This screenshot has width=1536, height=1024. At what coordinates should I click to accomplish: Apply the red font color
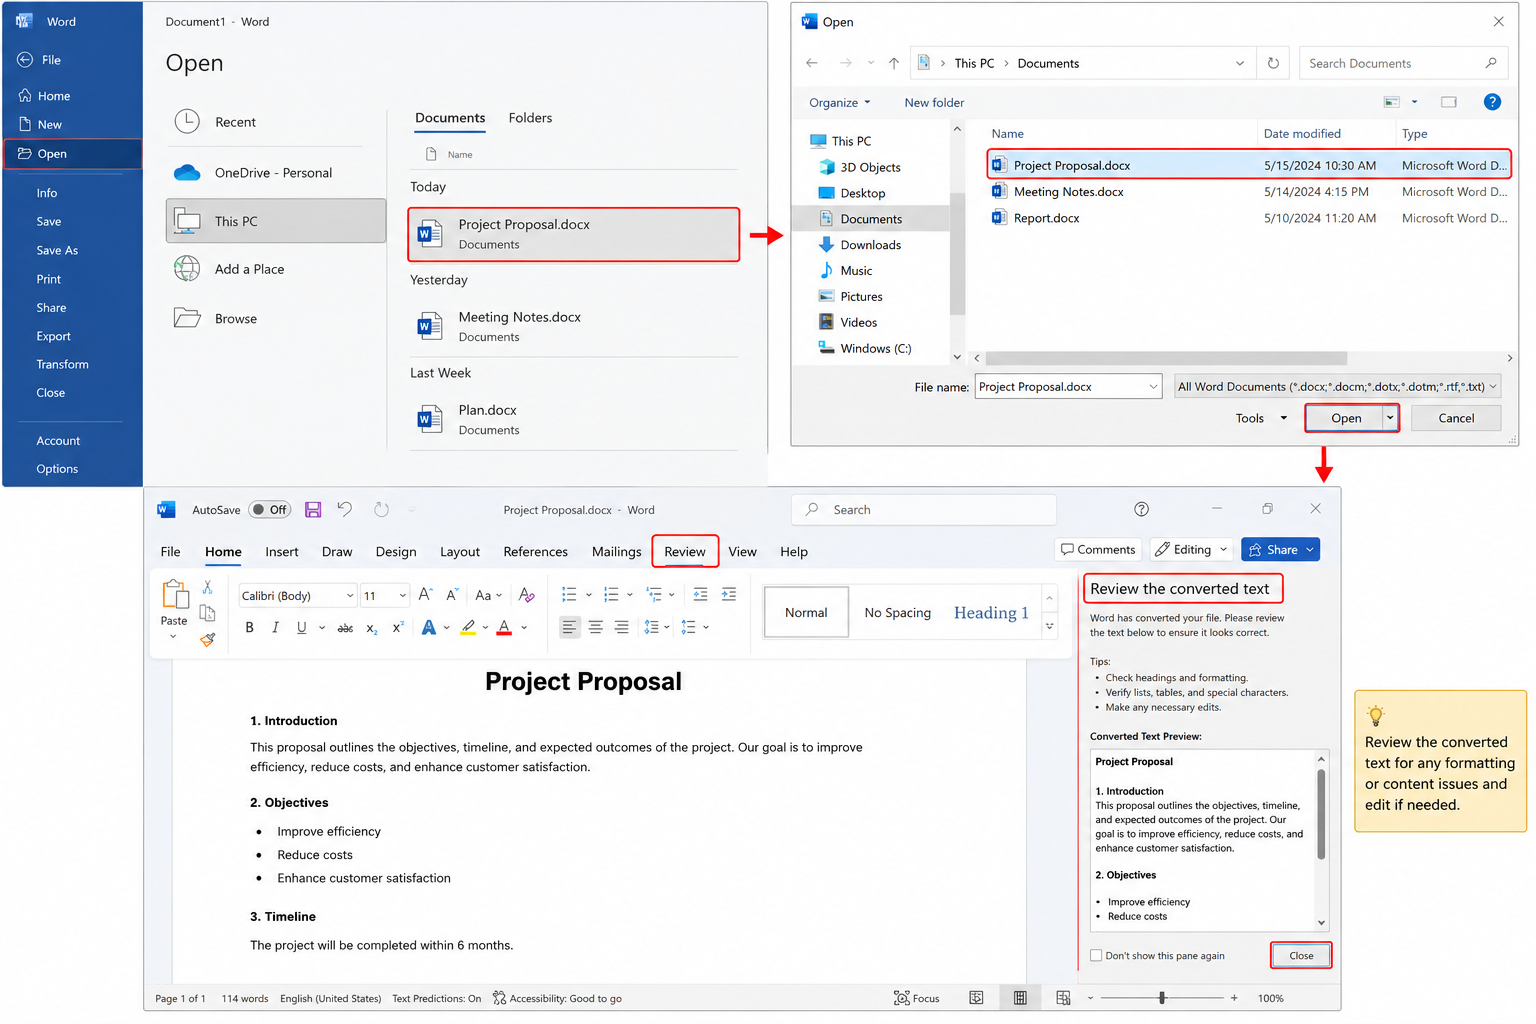[x=505, y=628]
